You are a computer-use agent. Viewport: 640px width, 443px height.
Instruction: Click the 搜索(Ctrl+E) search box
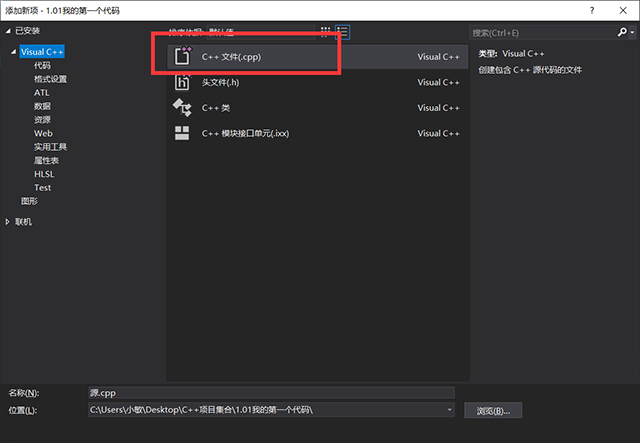point(543,33)
